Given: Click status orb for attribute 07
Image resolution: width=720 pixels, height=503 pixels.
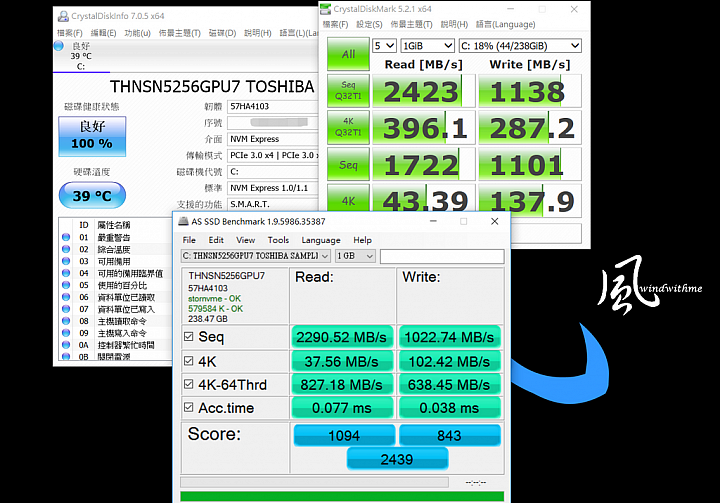Looking at the screenshot, I should click(x=66, y=309).
